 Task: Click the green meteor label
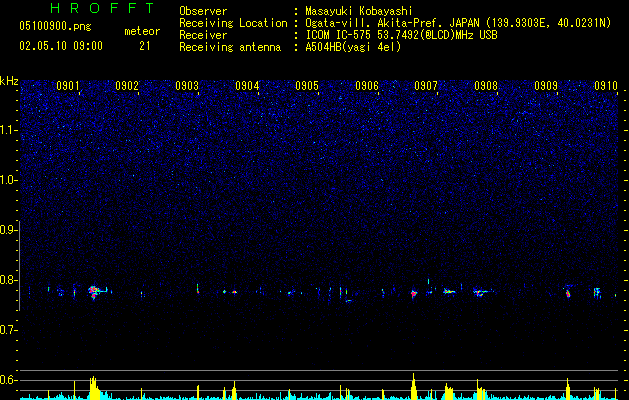(142, 31)
